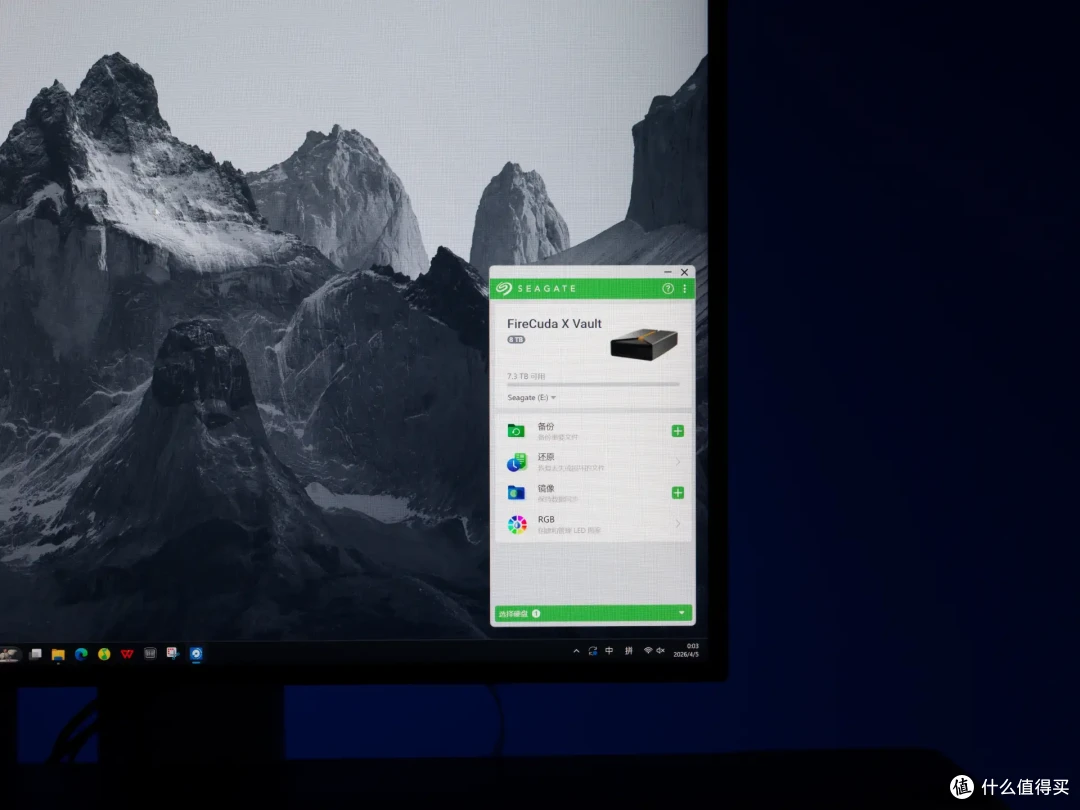The image size is (1080, 810).
Task: Select the 还原 restore entry
Action: coord(593,461)
